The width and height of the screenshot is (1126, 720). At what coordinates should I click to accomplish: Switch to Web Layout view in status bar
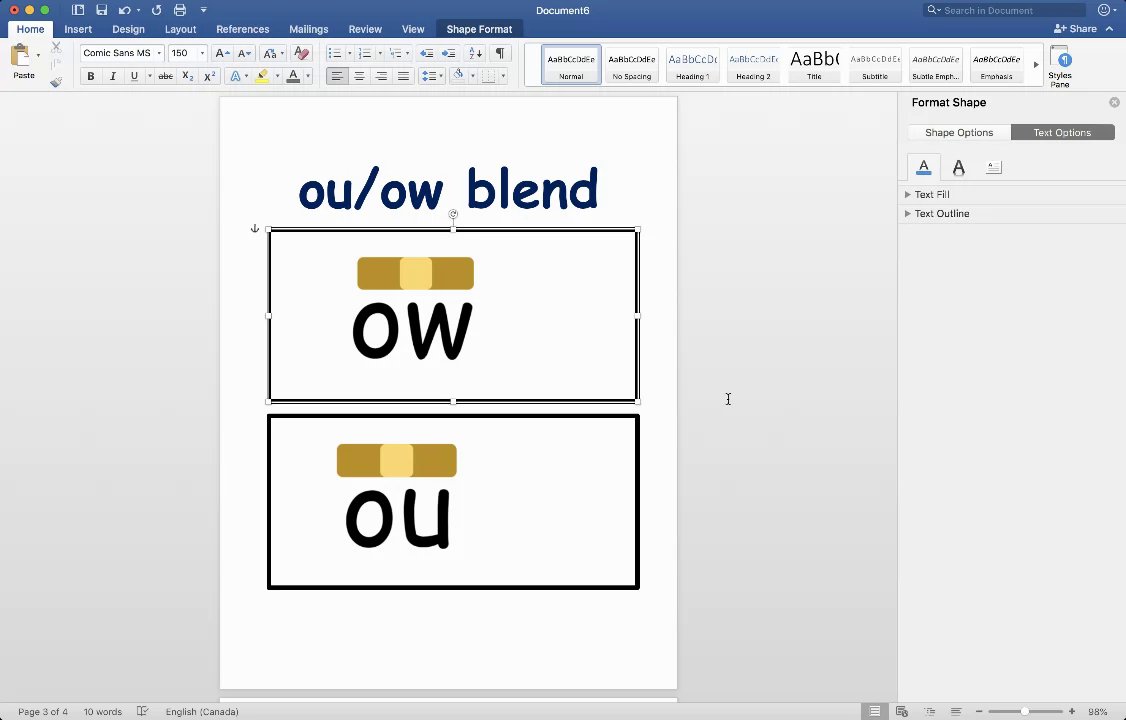click(x=902, y=711)
